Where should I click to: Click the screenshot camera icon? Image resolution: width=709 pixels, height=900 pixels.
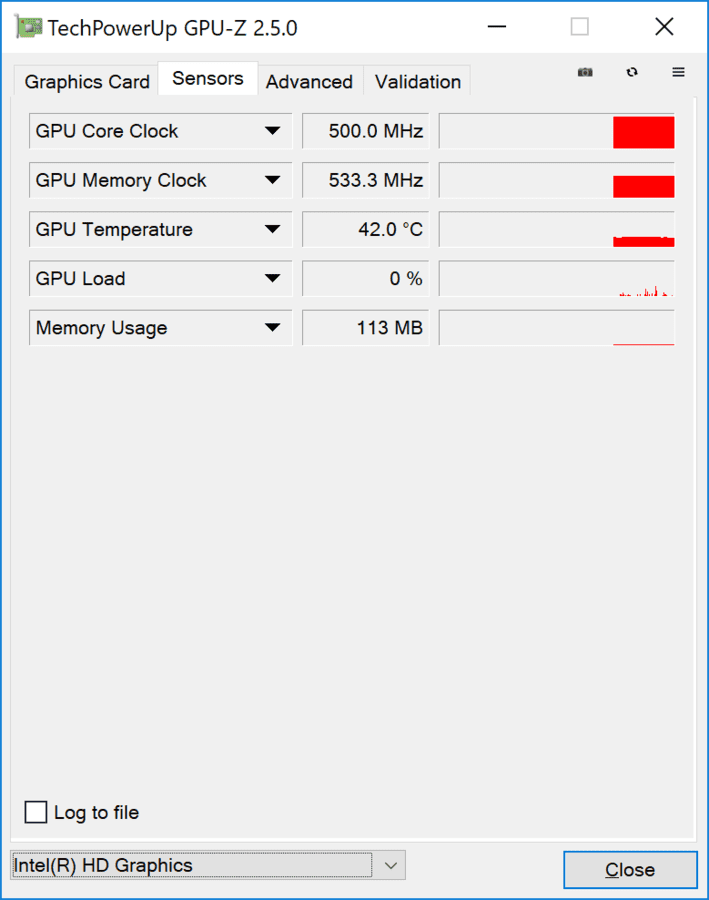point(585,72)
